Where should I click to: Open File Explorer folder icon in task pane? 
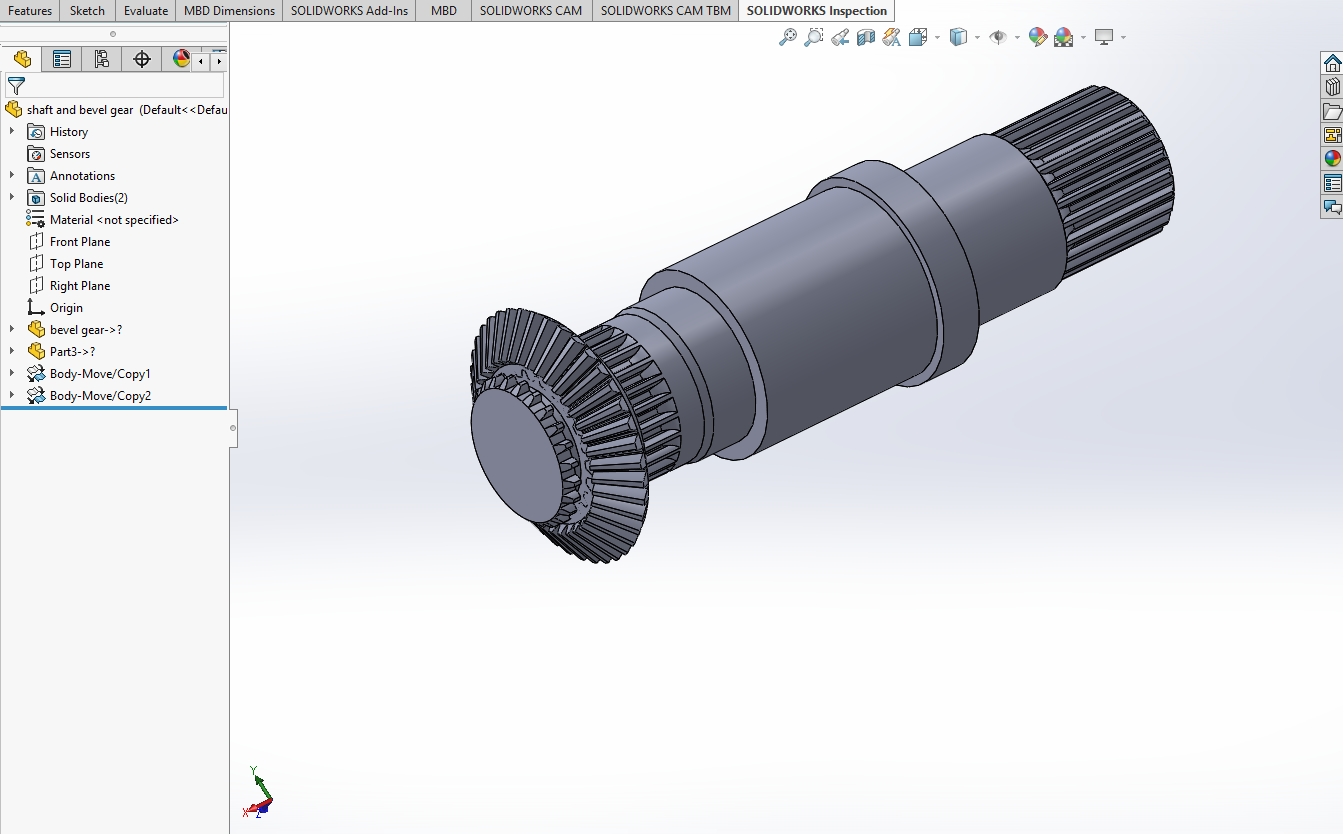tap(1332, 111)
